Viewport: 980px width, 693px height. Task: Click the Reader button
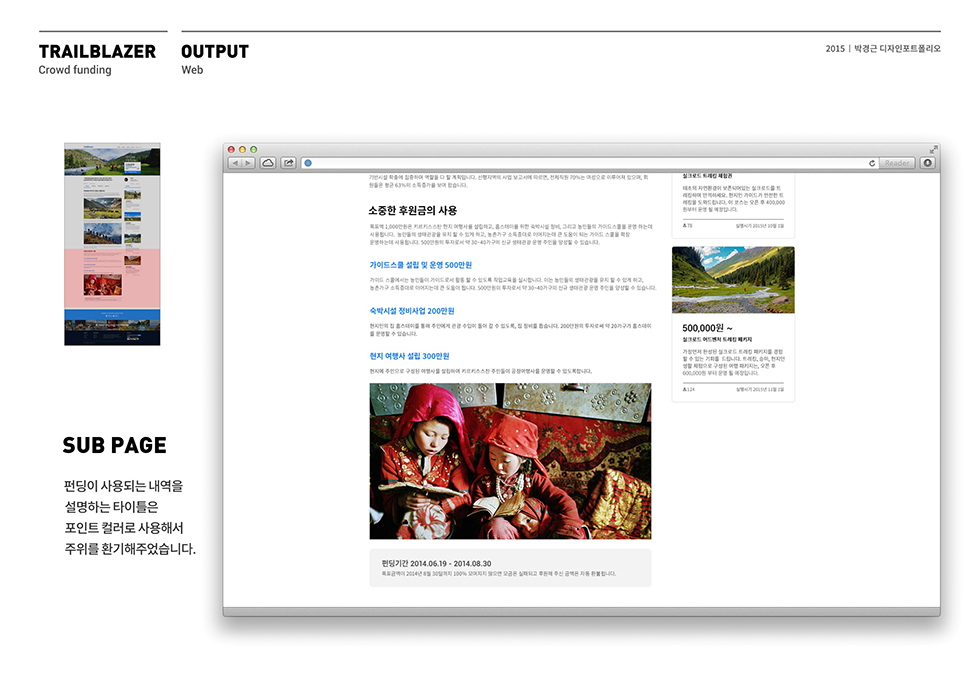897,163
